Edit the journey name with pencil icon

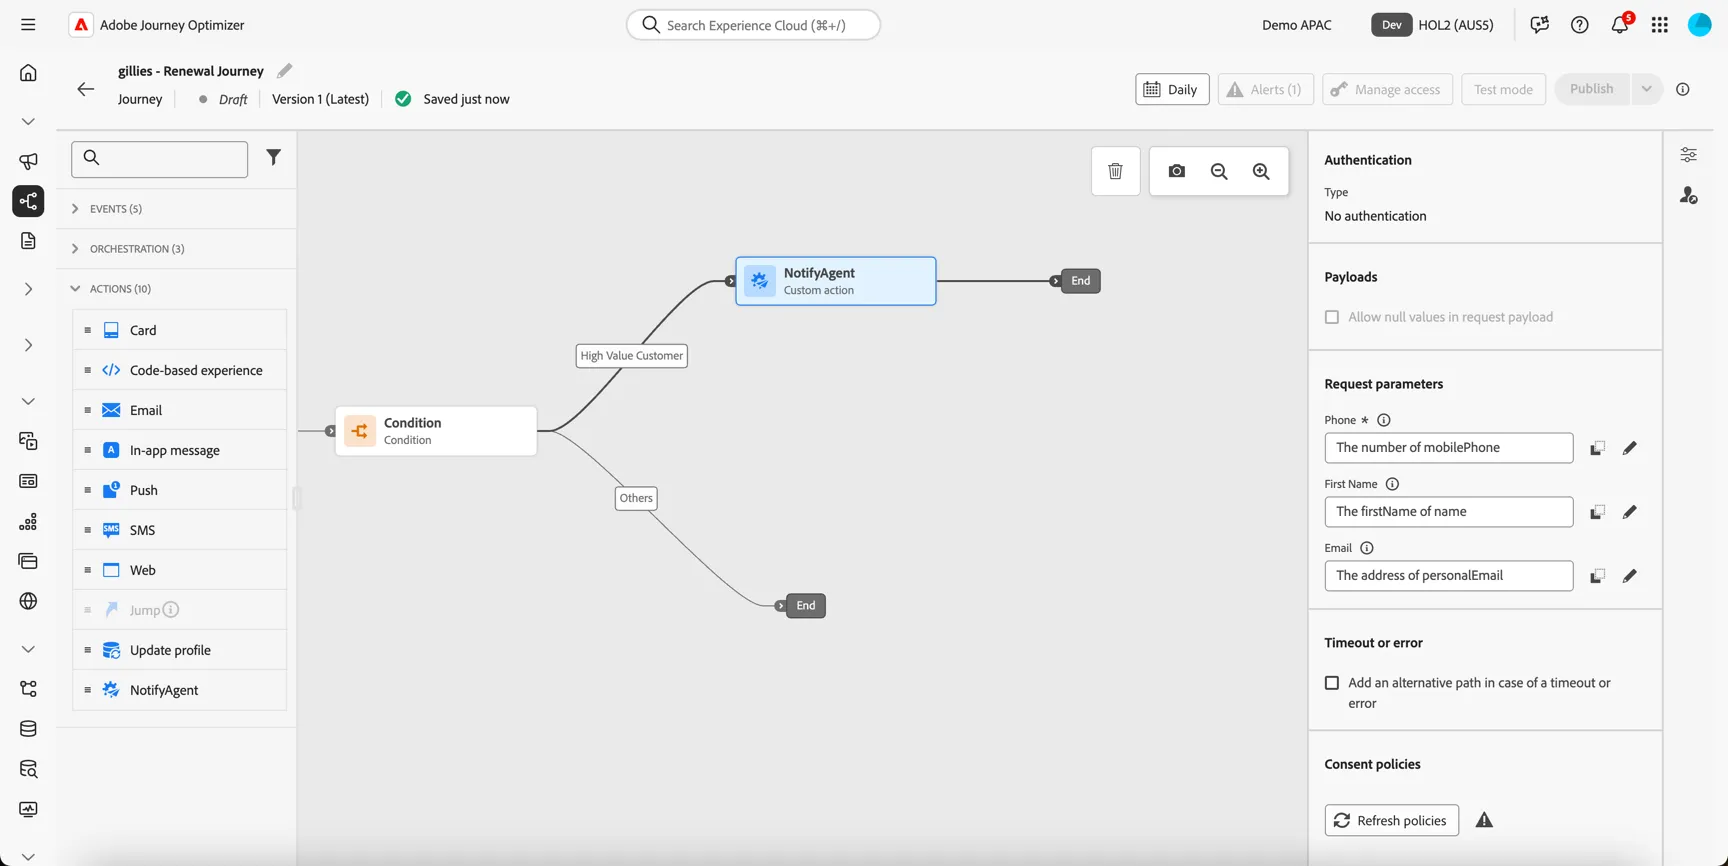[285, 71]
